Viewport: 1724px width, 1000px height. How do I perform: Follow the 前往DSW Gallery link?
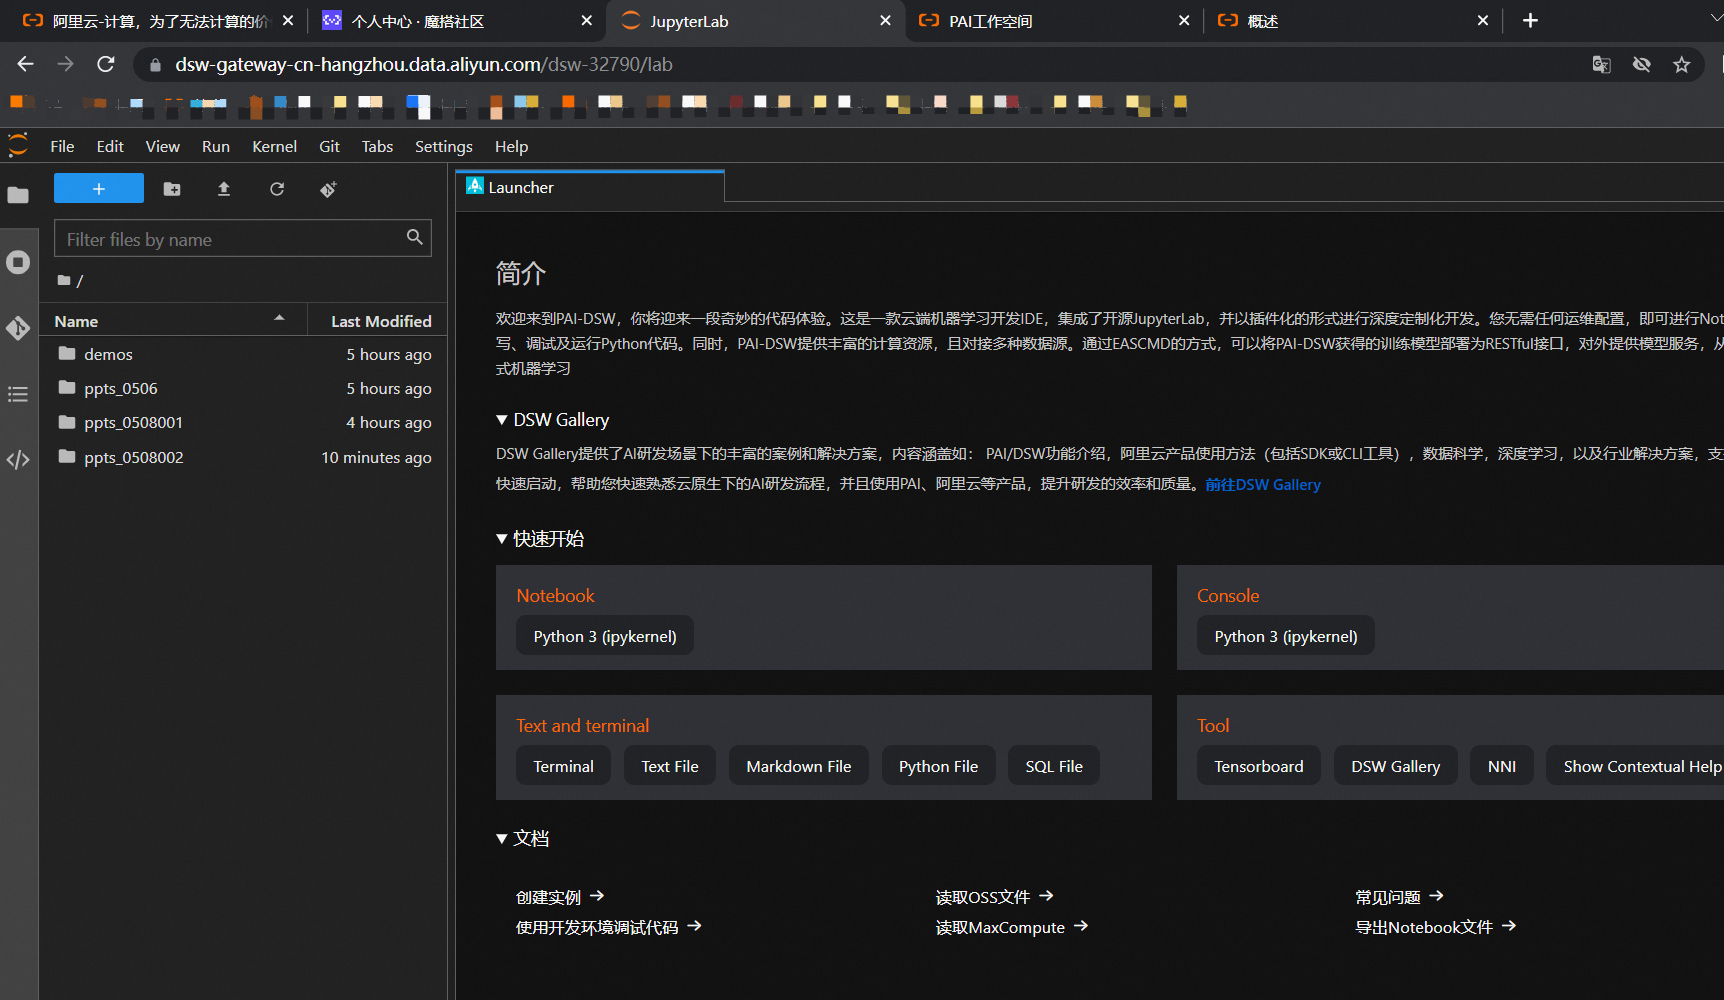pyautogui.click(x=1263, y=484)
